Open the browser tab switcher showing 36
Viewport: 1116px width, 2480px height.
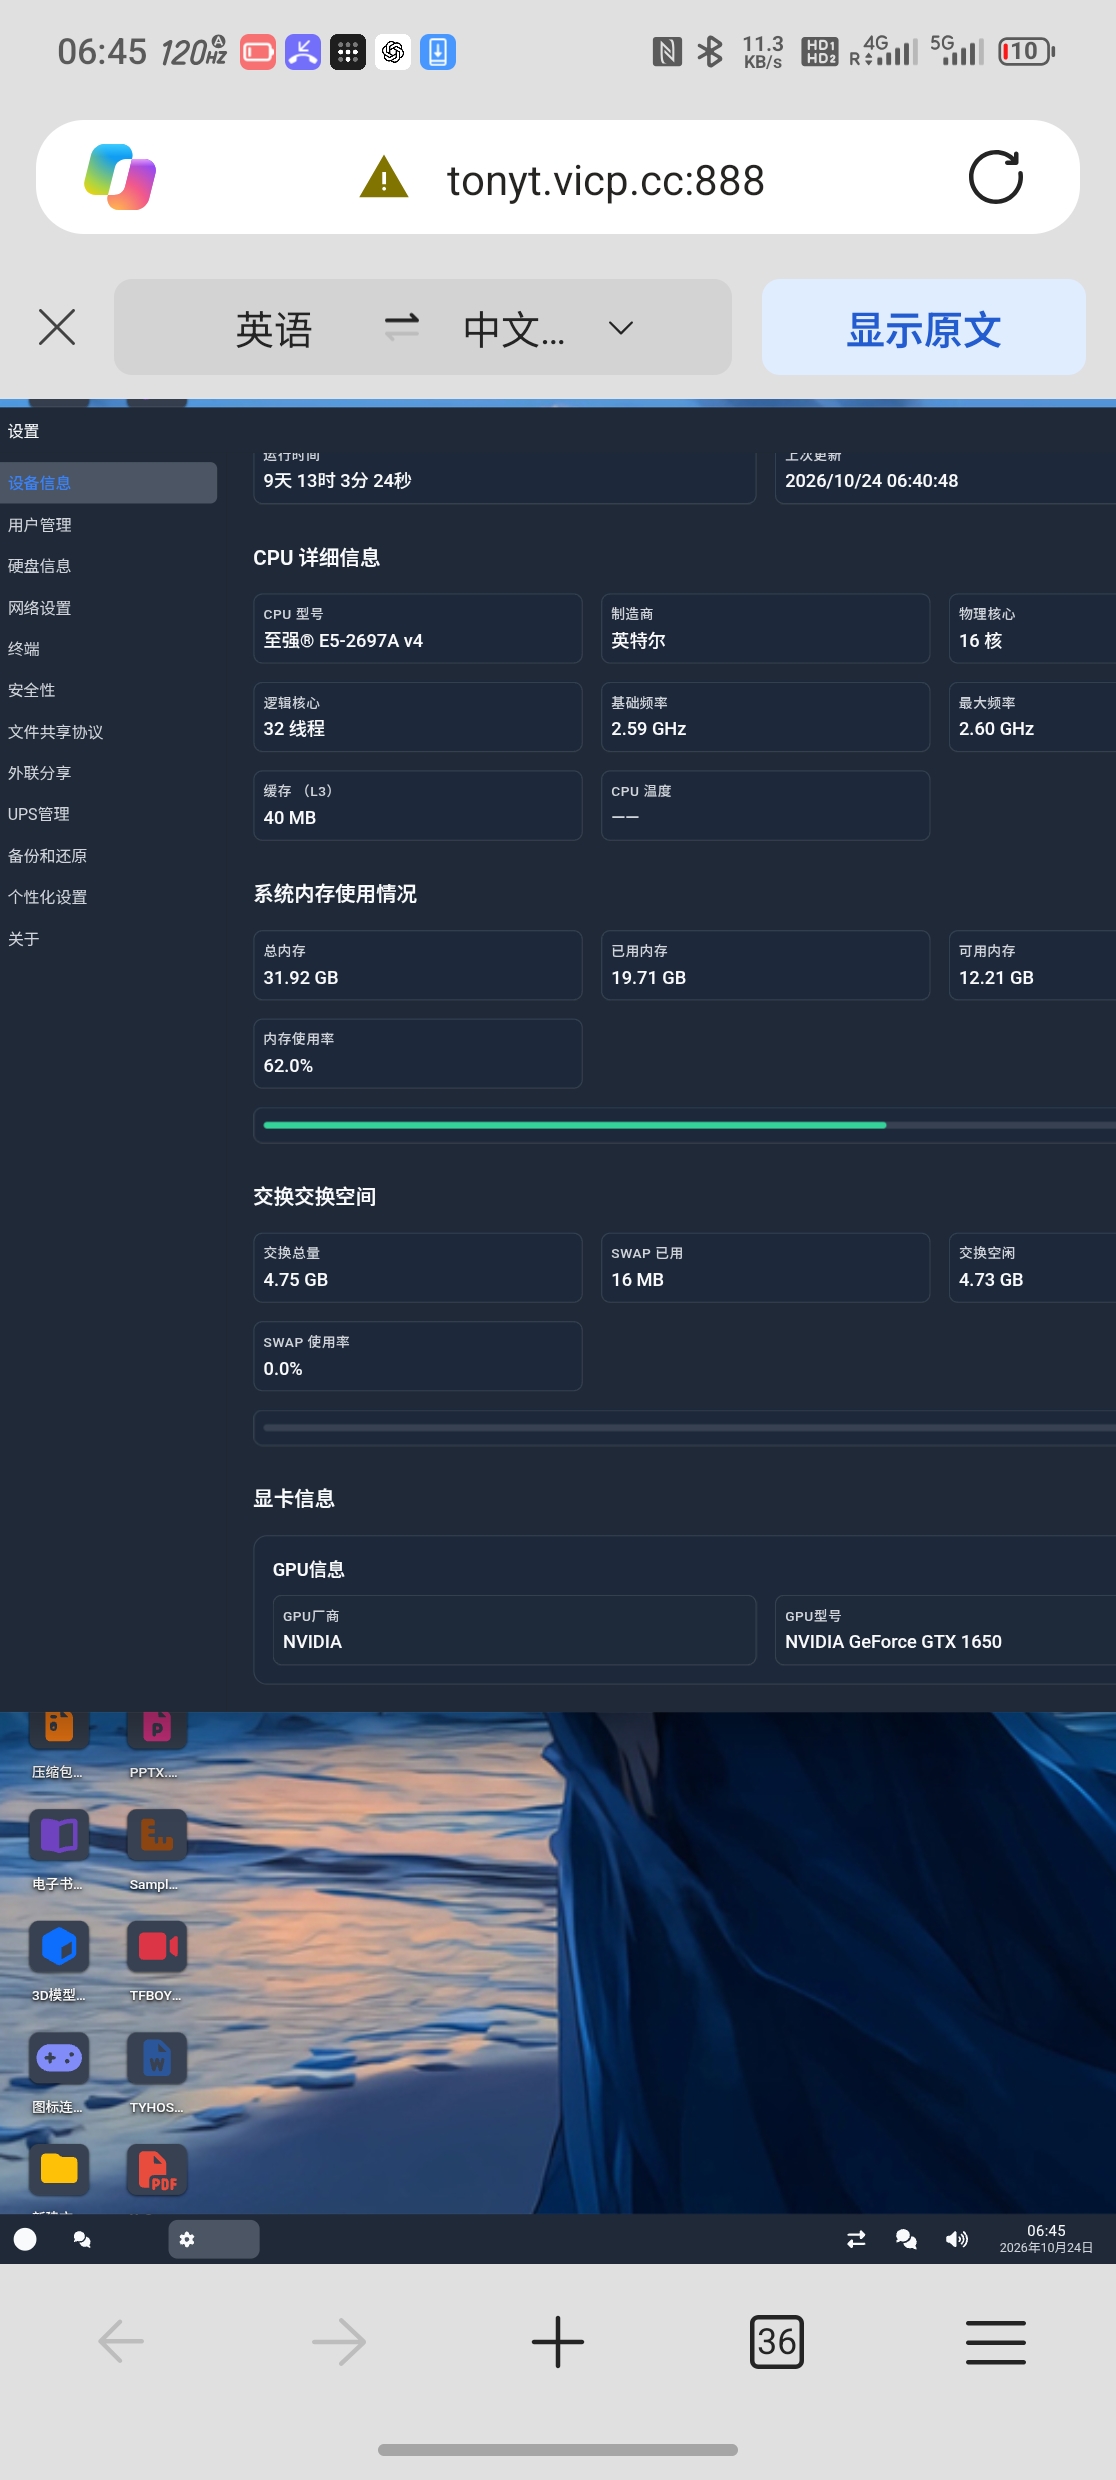777,2341
